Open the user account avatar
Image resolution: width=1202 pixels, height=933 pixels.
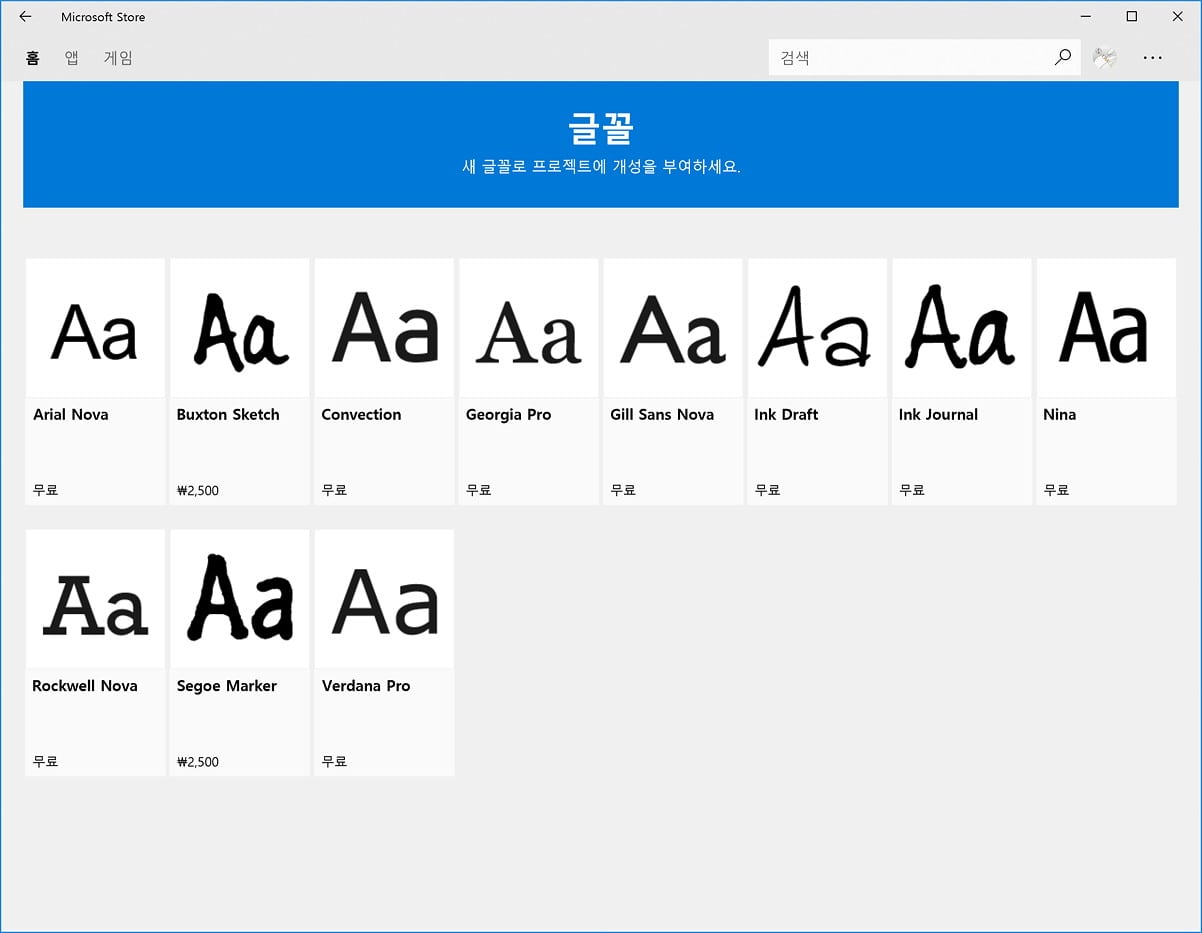click(x=1104, y=57)
